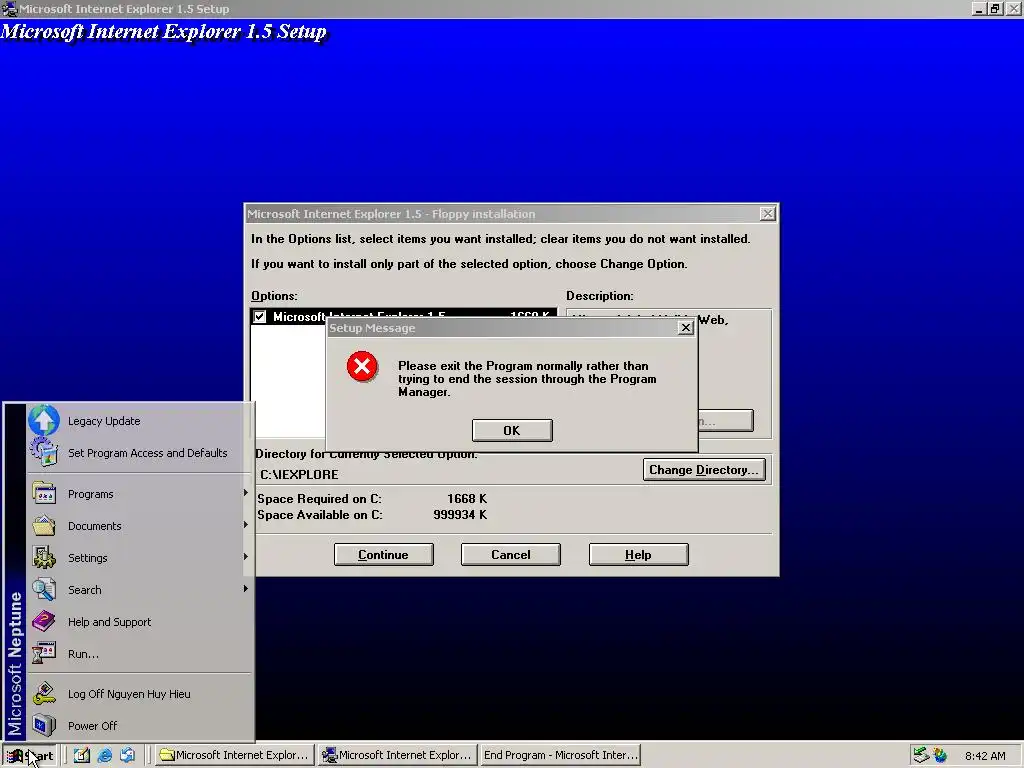
Task: Click the colorful MSN tray icon
Action: click(x=940, y=755)
